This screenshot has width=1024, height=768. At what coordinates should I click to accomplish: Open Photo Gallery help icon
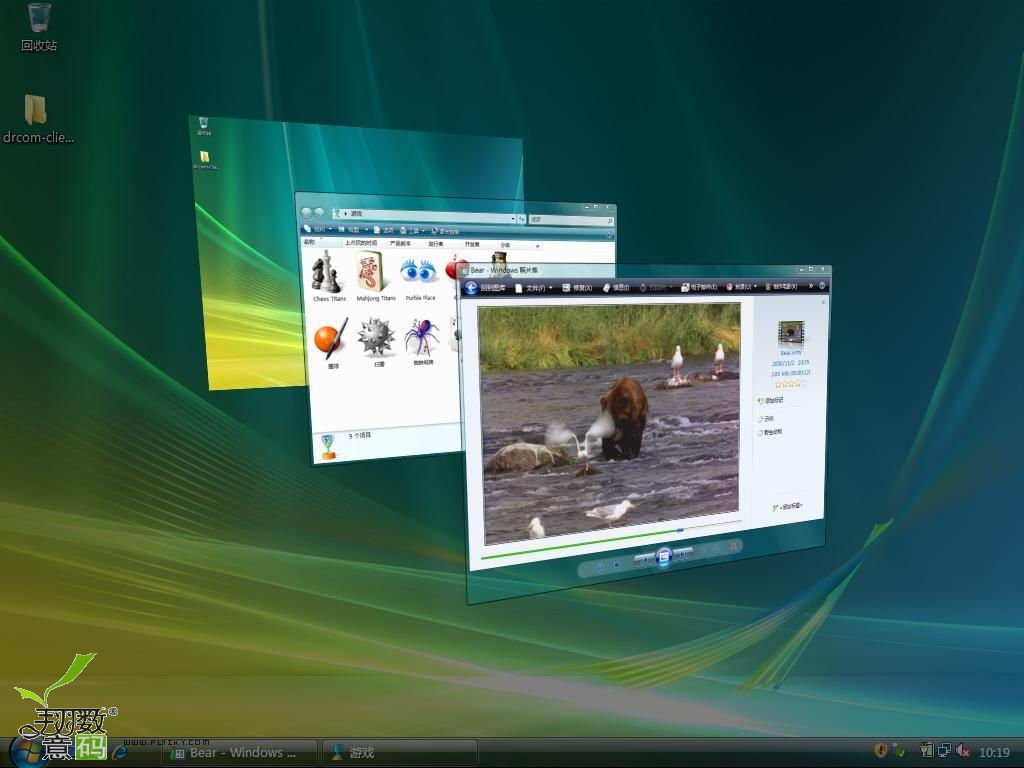tap(821, 286)
